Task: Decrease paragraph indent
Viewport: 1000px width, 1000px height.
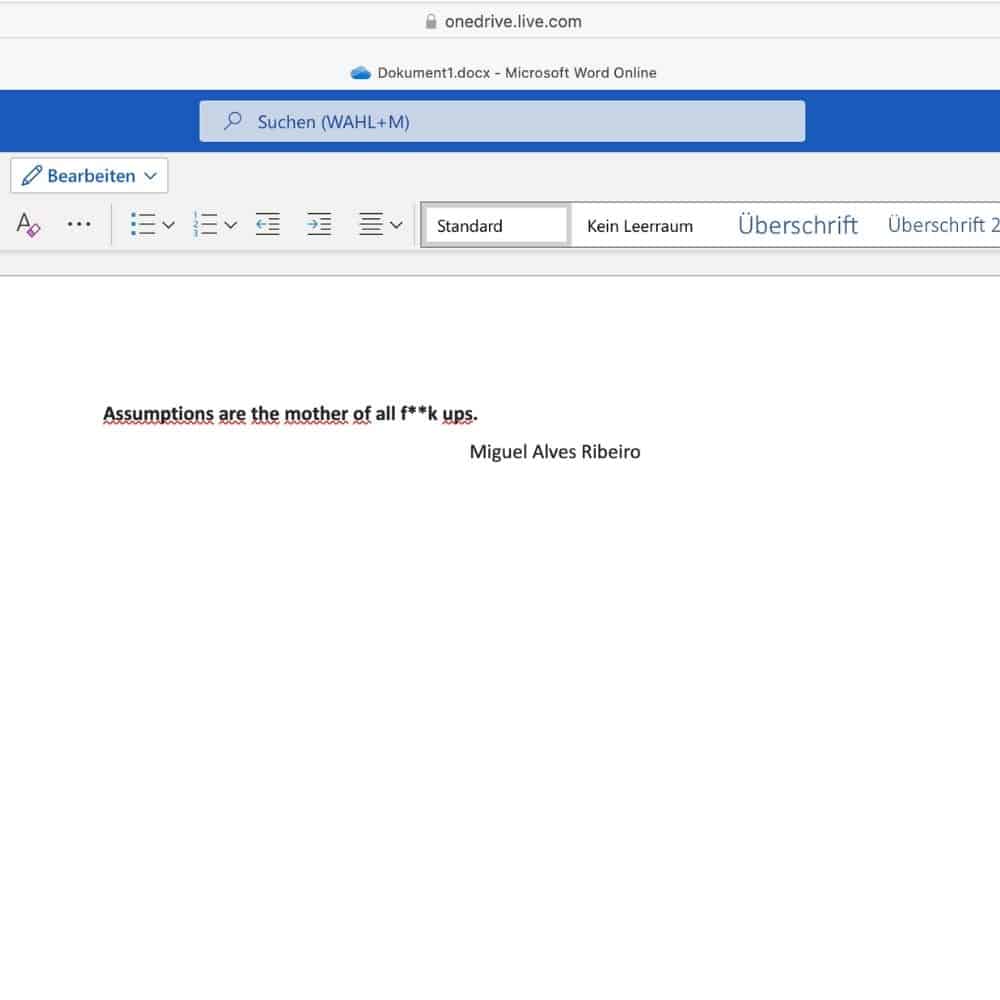Action: click(268, 224)
